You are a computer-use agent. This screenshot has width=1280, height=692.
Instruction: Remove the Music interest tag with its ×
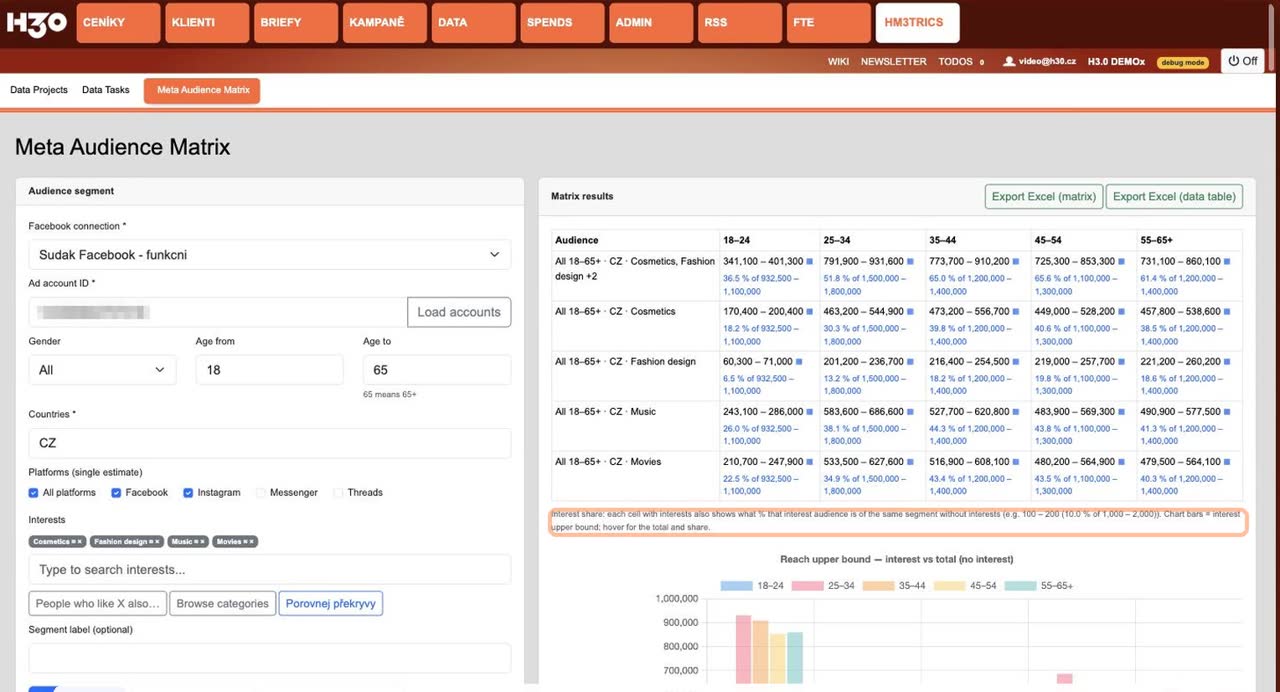click(x=202, y=542)
